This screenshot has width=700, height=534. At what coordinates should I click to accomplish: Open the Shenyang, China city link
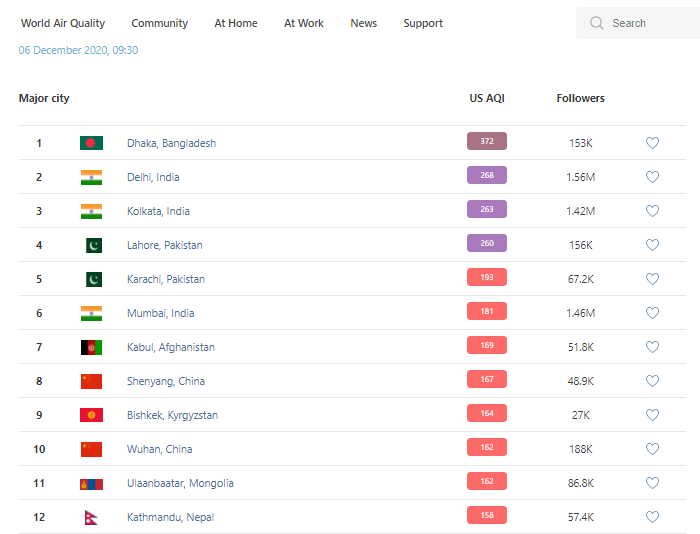coord(166,381)
